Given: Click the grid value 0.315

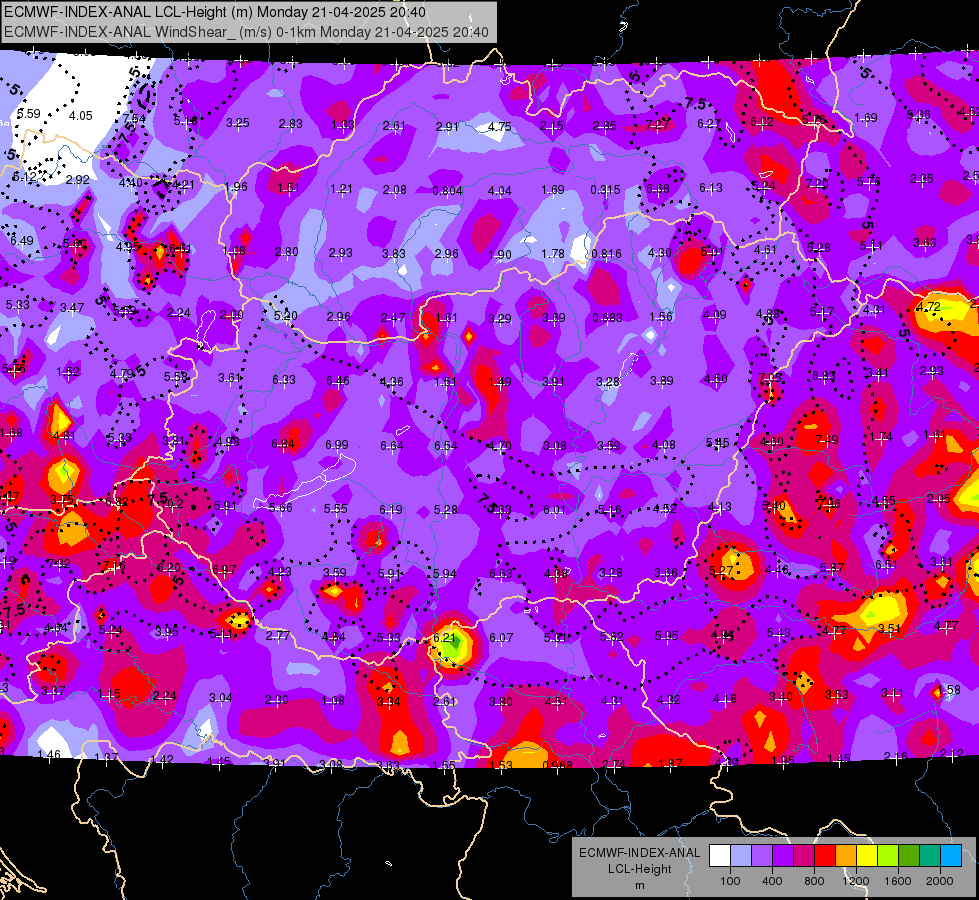Looking at the screenshot, I should 606,189.
